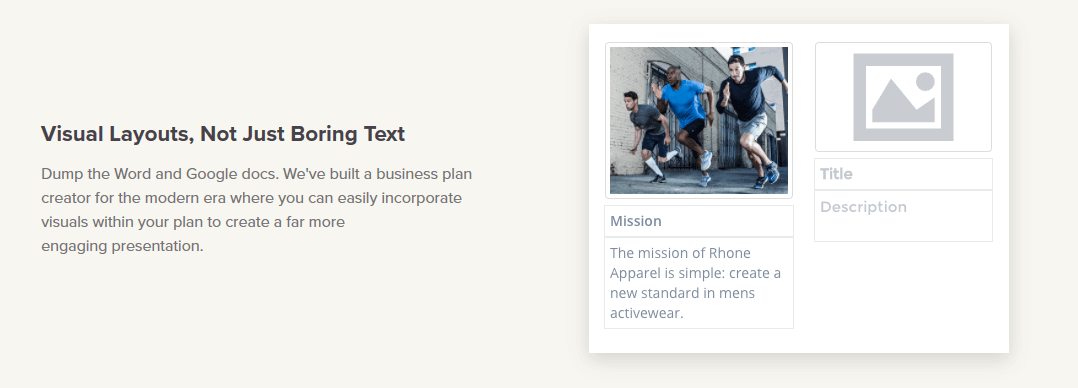Click empty white card area below Description
This screenshot has width=1078, height=388.
[x=903, y=296]
